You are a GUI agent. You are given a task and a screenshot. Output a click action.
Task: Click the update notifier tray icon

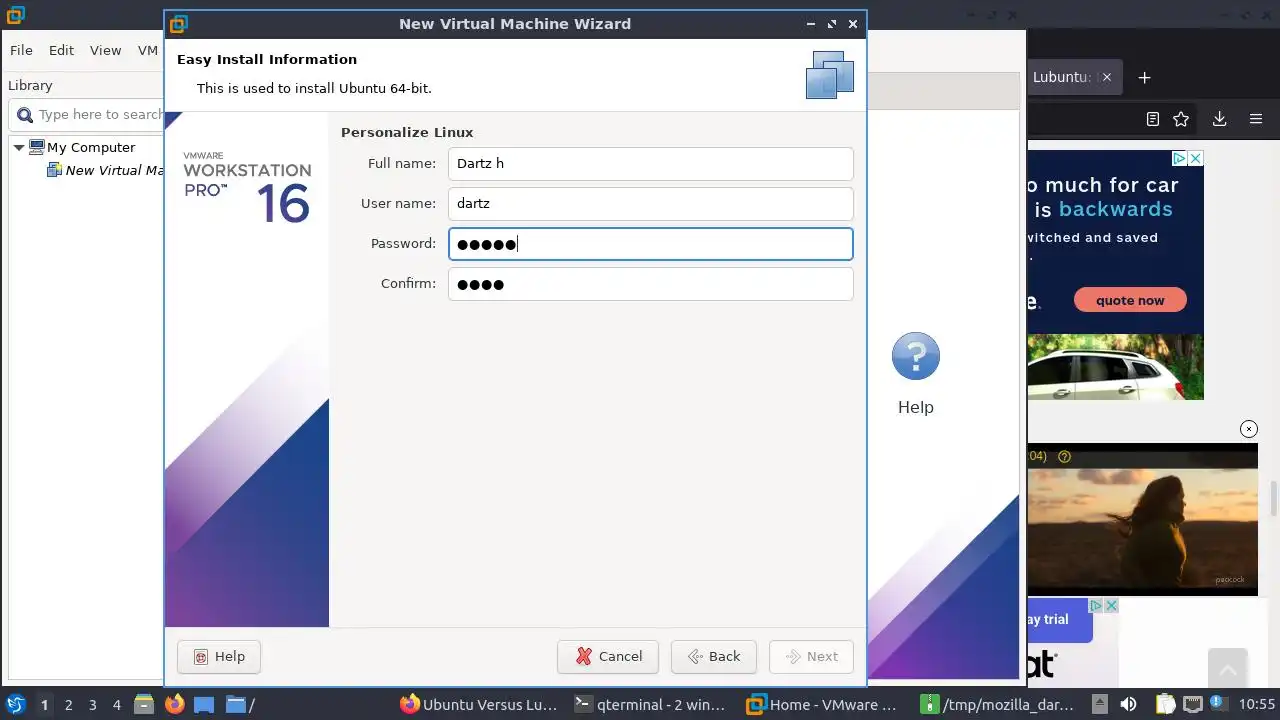pyautogui.click(x=1219, y=704)
